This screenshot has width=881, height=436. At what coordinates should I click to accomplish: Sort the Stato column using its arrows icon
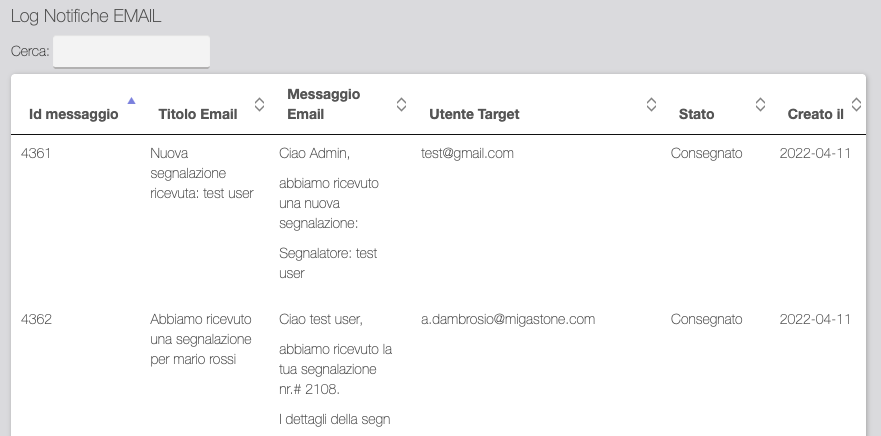(760, 104)
